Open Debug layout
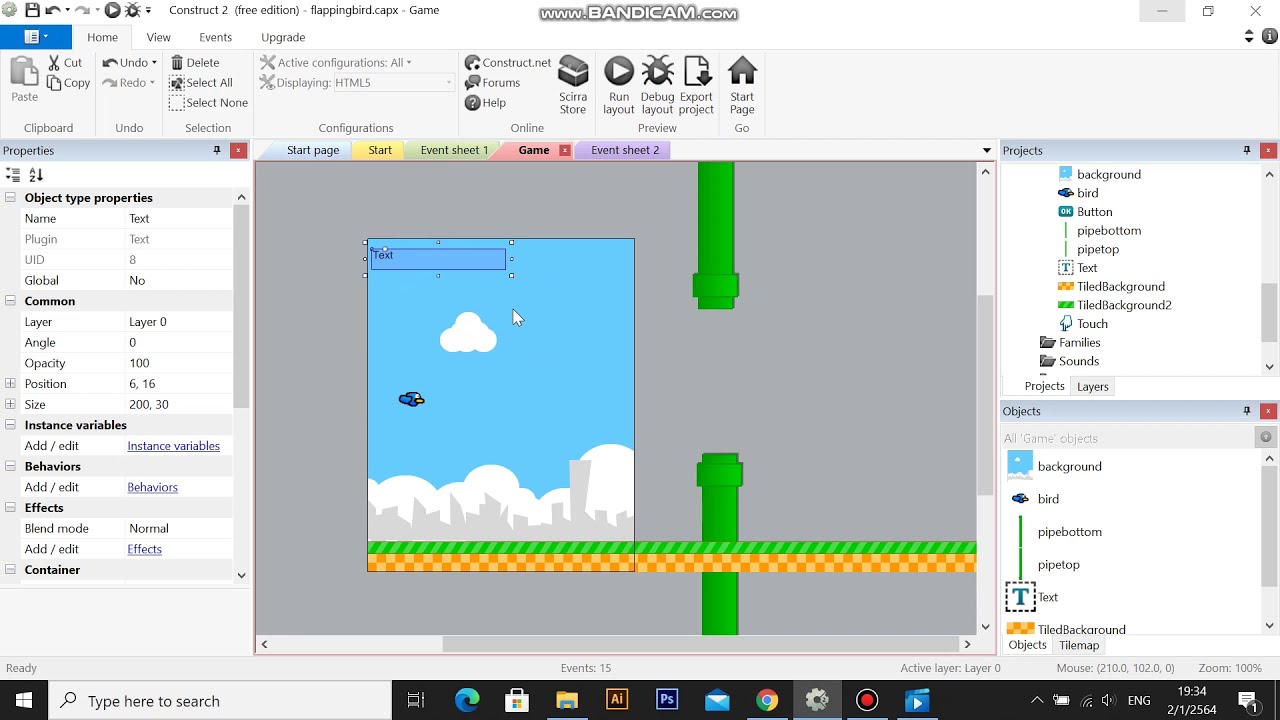 coord(657,86)
